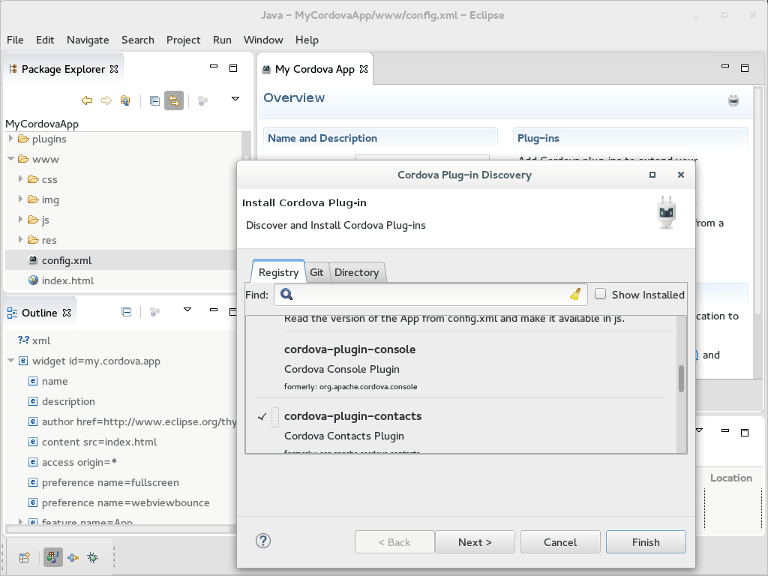Toggle Link with Editor in Package Explorer
The width and height of the screenshot is (768, 576).
(174, 101)
